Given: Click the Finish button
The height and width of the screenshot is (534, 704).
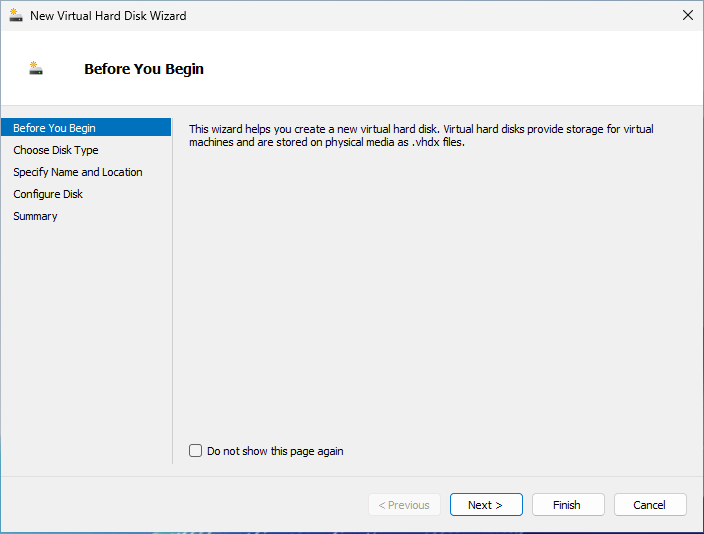Looking at the screenshot, I should 567,505.
